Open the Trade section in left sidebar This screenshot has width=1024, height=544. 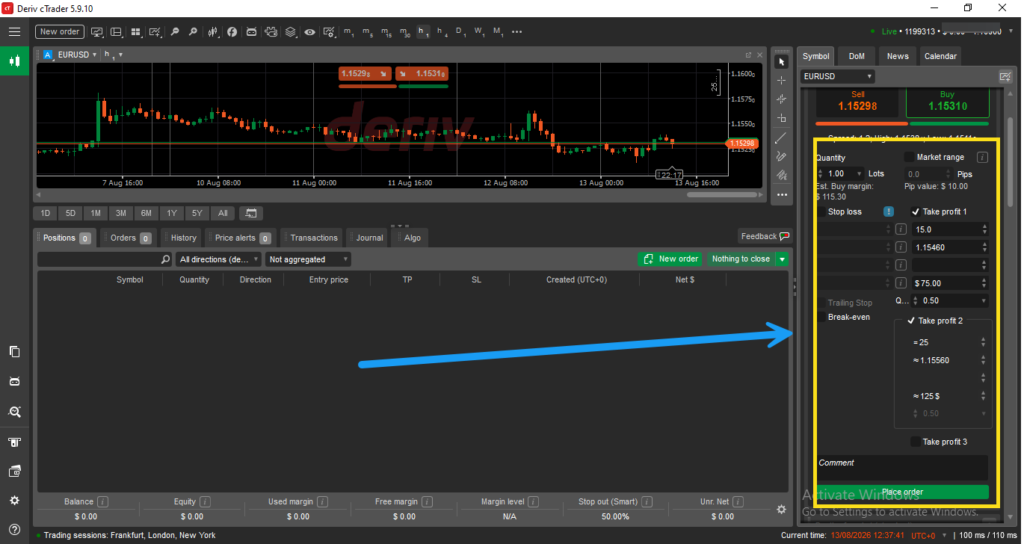(x=14, y=61)
